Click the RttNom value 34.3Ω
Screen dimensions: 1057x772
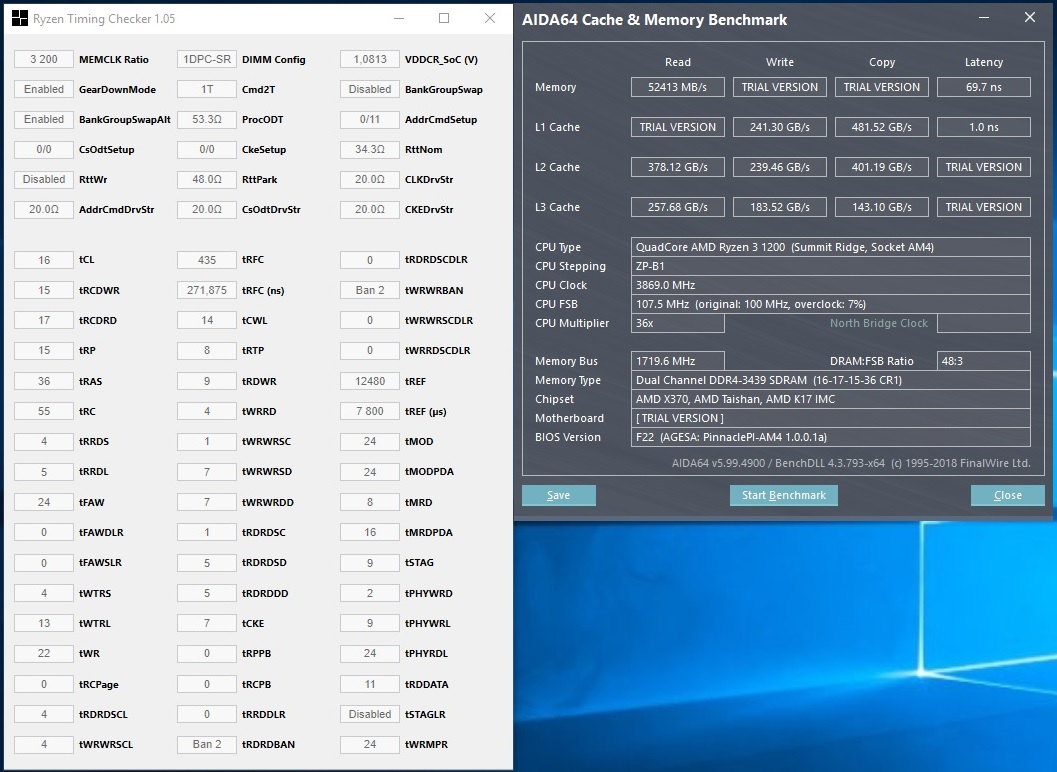370,149
